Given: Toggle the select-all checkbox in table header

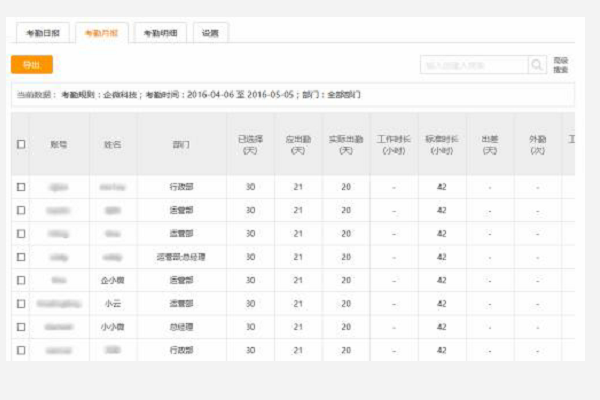Looking at the screenshot, I should click(21, 144).
